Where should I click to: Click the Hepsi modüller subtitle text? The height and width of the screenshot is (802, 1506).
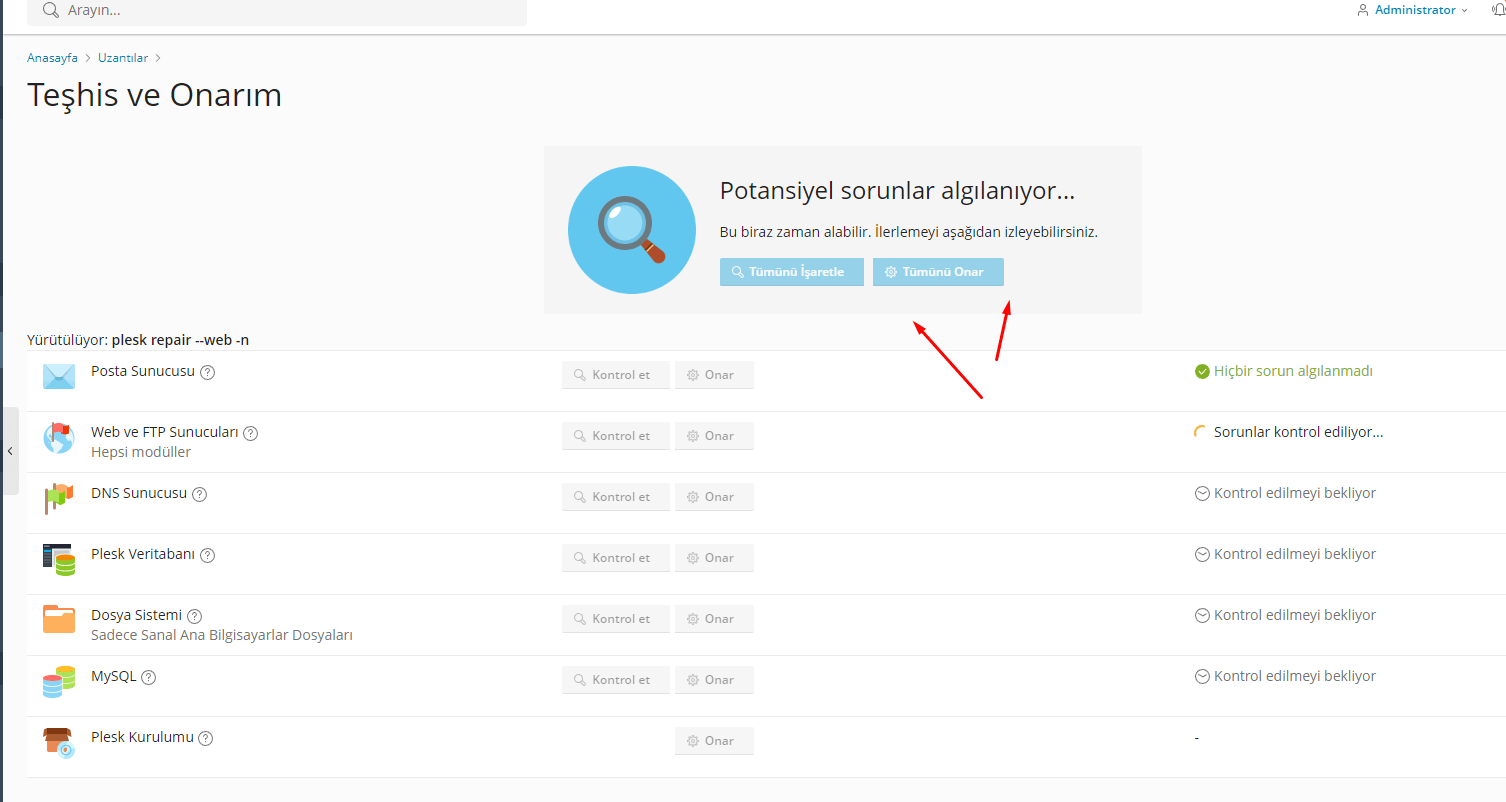click(x=141, y=452)
